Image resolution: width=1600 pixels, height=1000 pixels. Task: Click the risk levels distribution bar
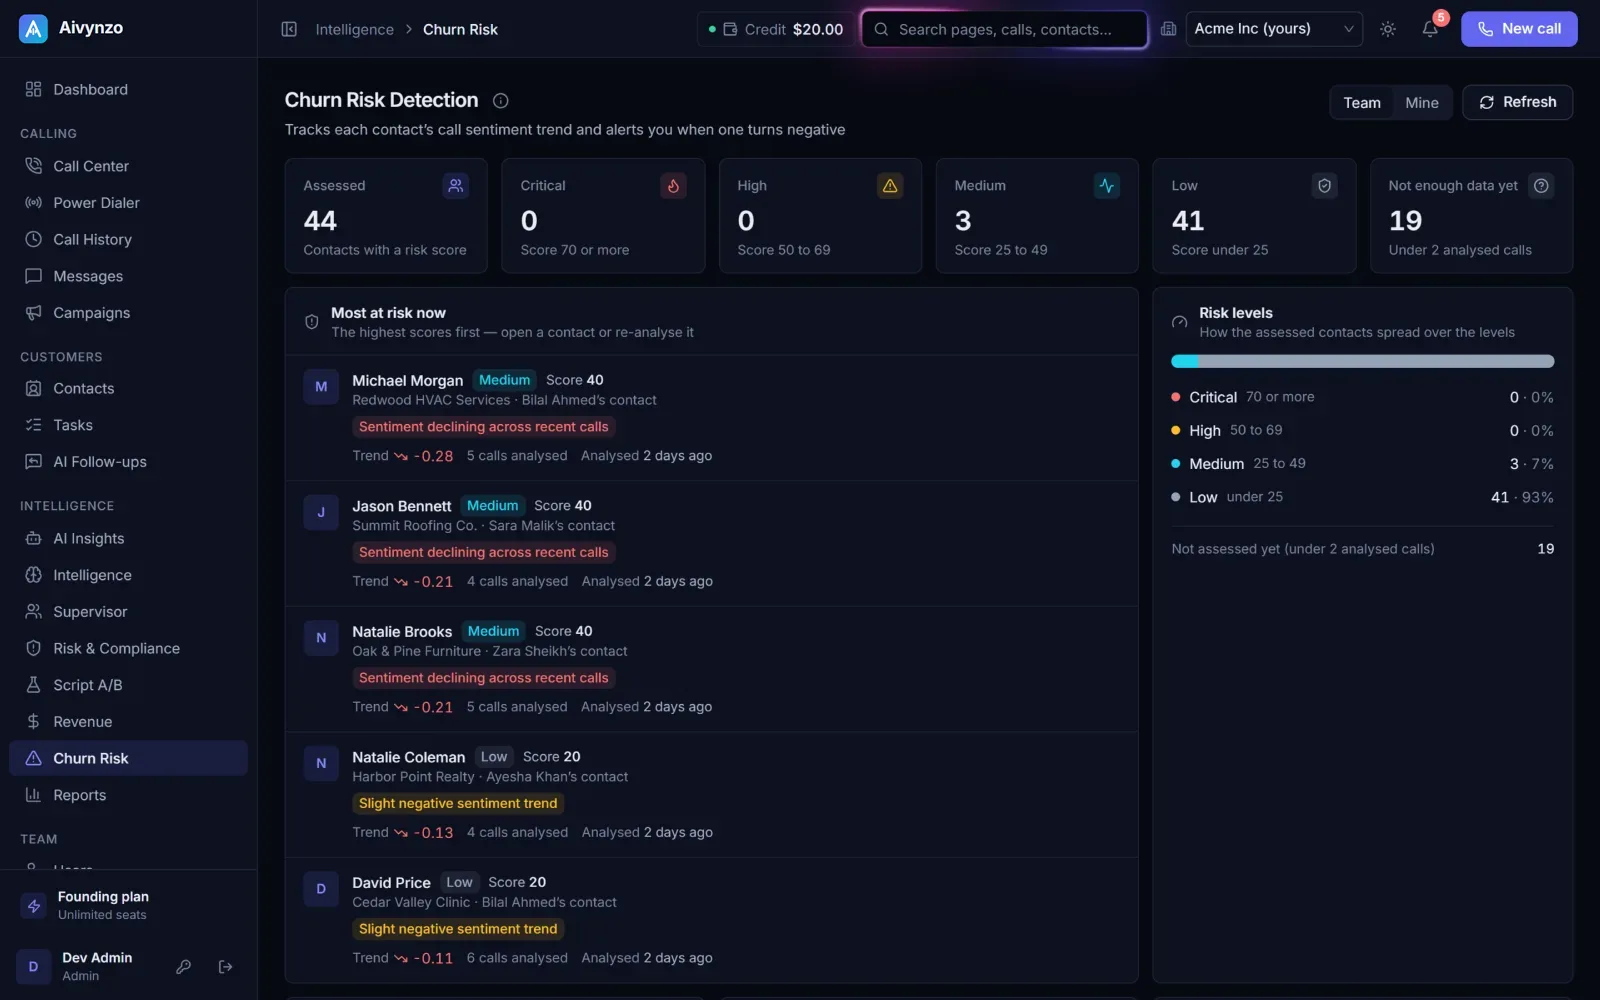pyautogui.click(x=1362, y=361)
